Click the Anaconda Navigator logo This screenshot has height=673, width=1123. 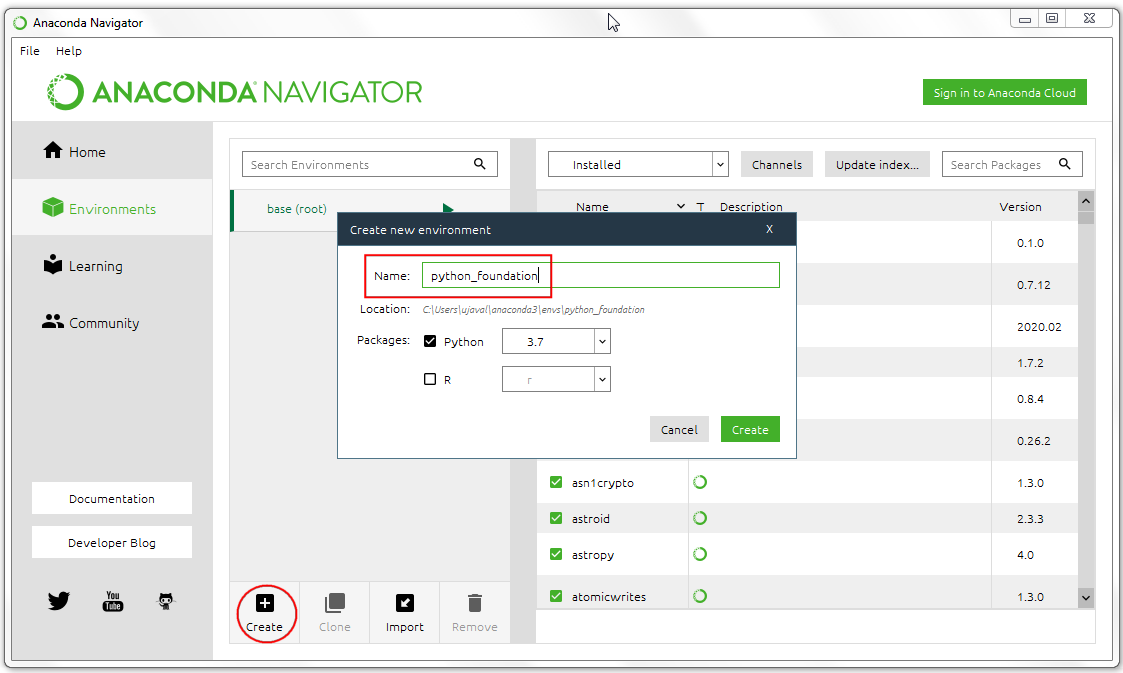(234, 92)
